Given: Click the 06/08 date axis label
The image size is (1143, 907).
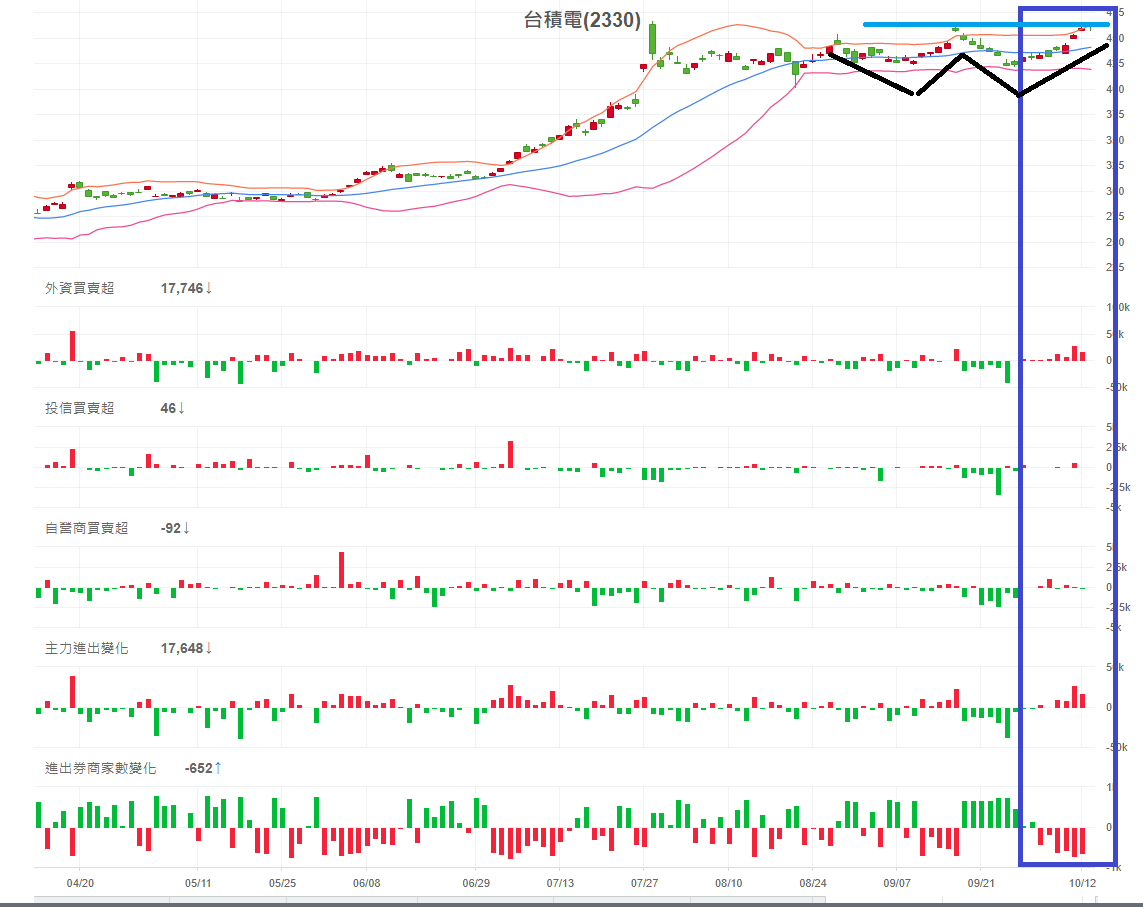Looking at the screenshot, I should coord(367,883).
